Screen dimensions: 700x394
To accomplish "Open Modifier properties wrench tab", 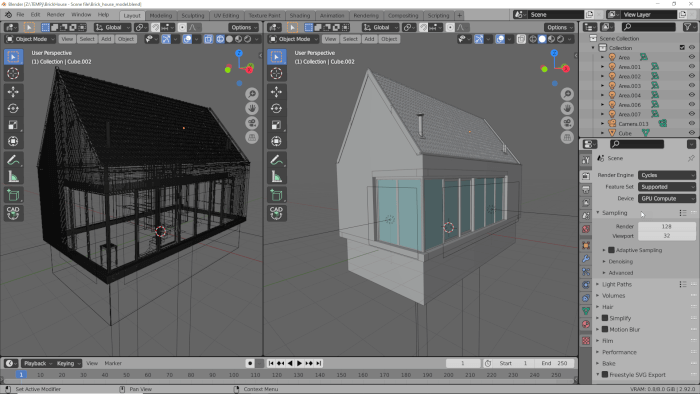I will tap(586, 259).
